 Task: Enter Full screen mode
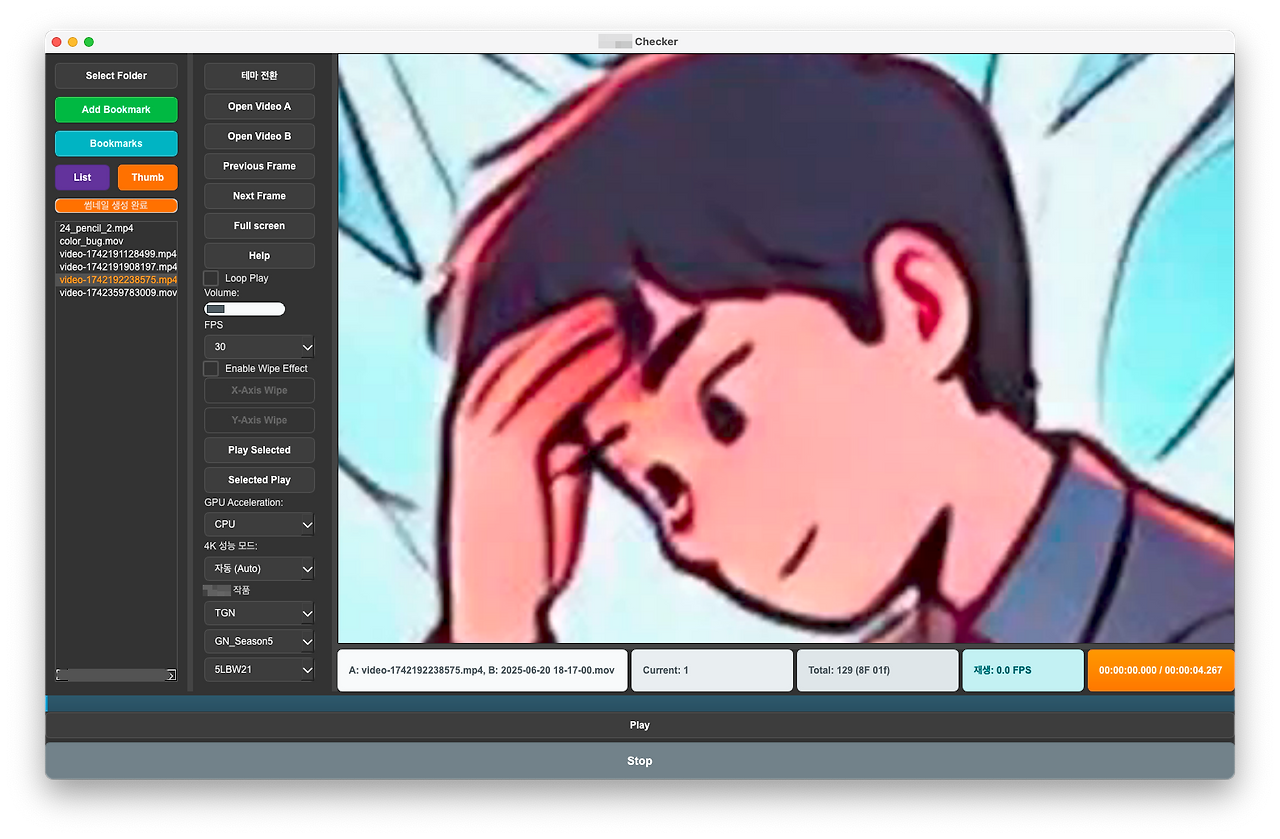(x=259, y=226)
